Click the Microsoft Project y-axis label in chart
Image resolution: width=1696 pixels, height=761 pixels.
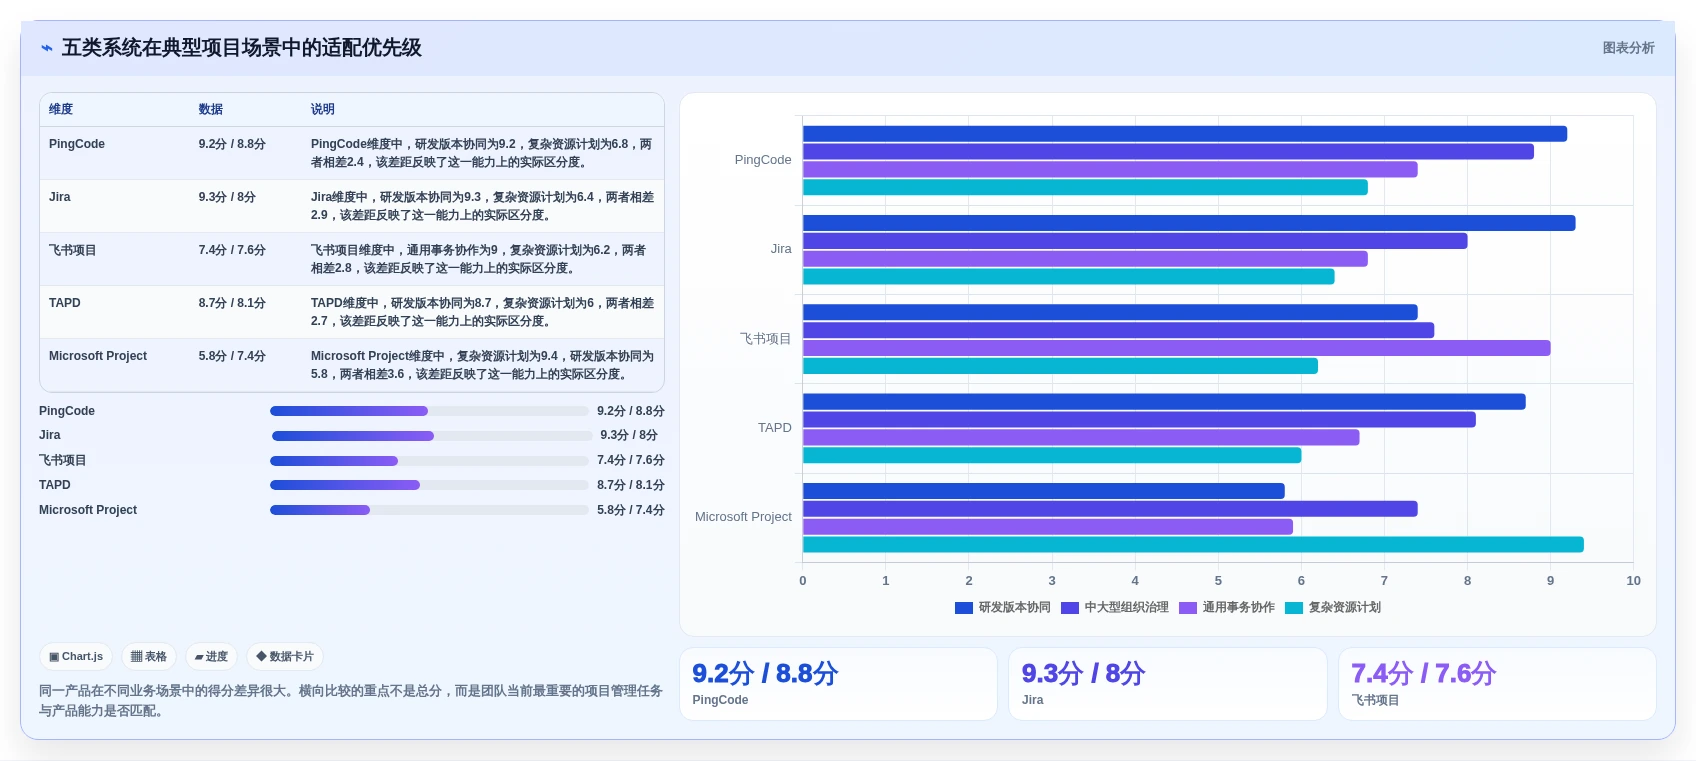[743, 517]
